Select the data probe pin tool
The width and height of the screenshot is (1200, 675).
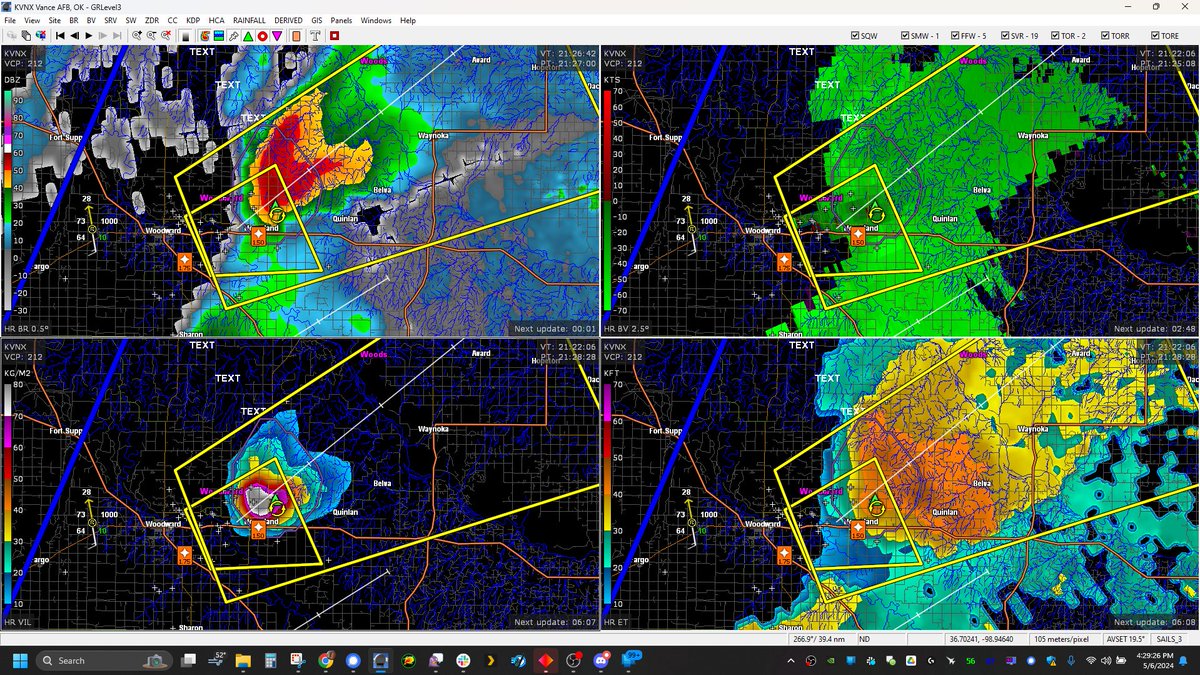pyautogui.click(x=233, y=36)
